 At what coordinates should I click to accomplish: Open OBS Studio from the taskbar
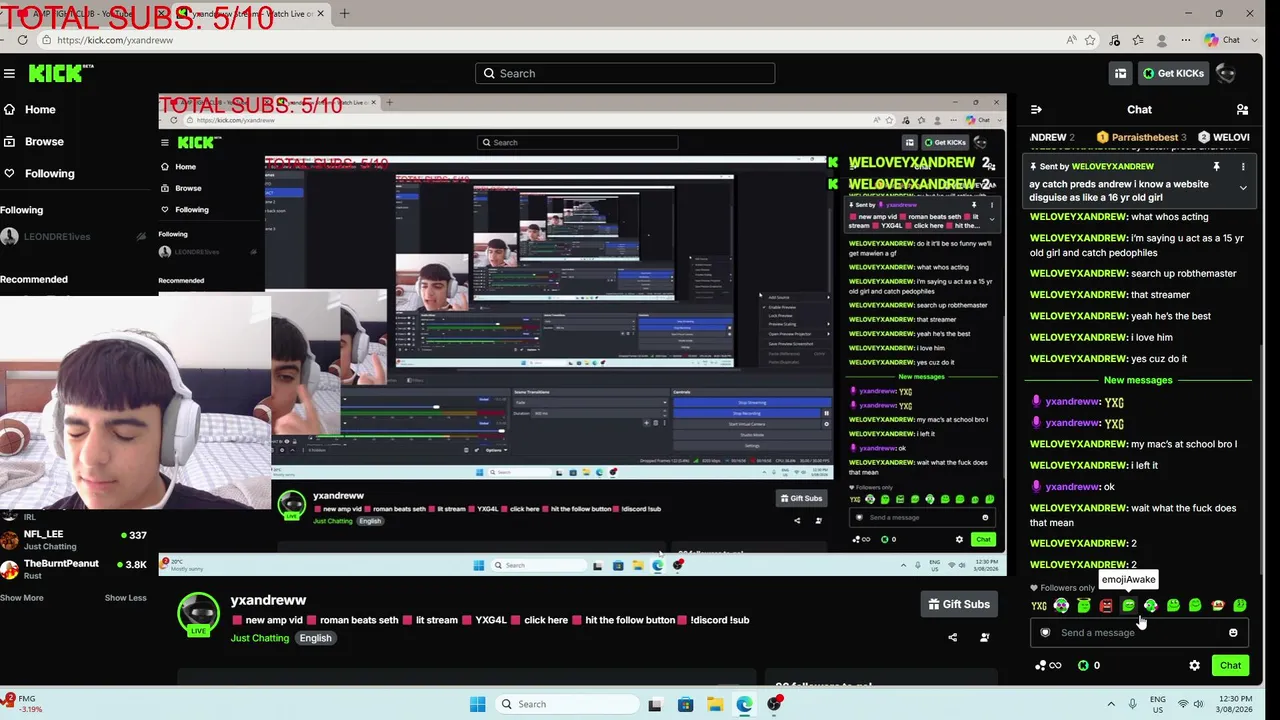774,704
